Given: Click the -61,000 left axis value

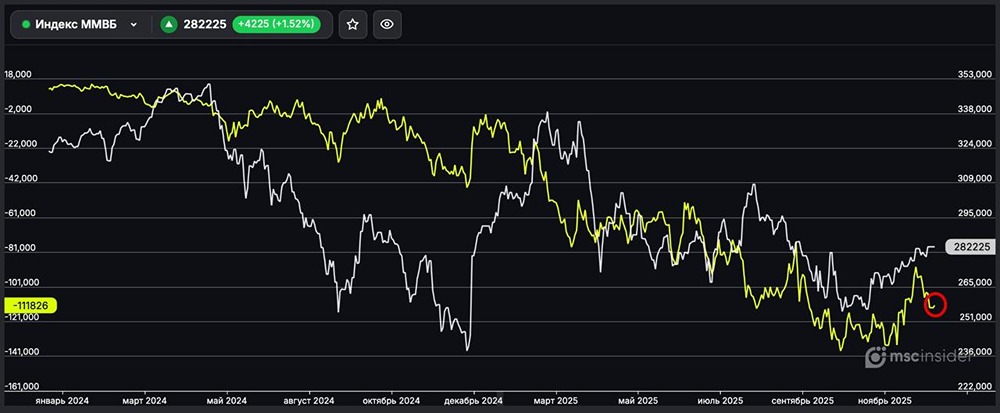Looking at the screenshot, I should (20, 214).
